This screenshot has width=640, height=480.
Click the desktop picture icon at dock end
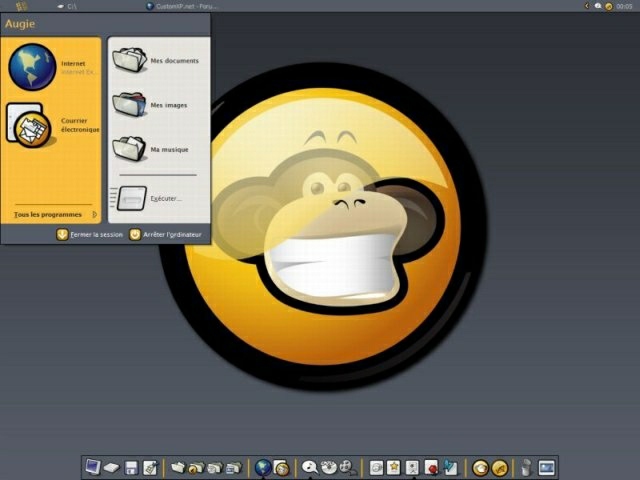[x=547, y=468]
